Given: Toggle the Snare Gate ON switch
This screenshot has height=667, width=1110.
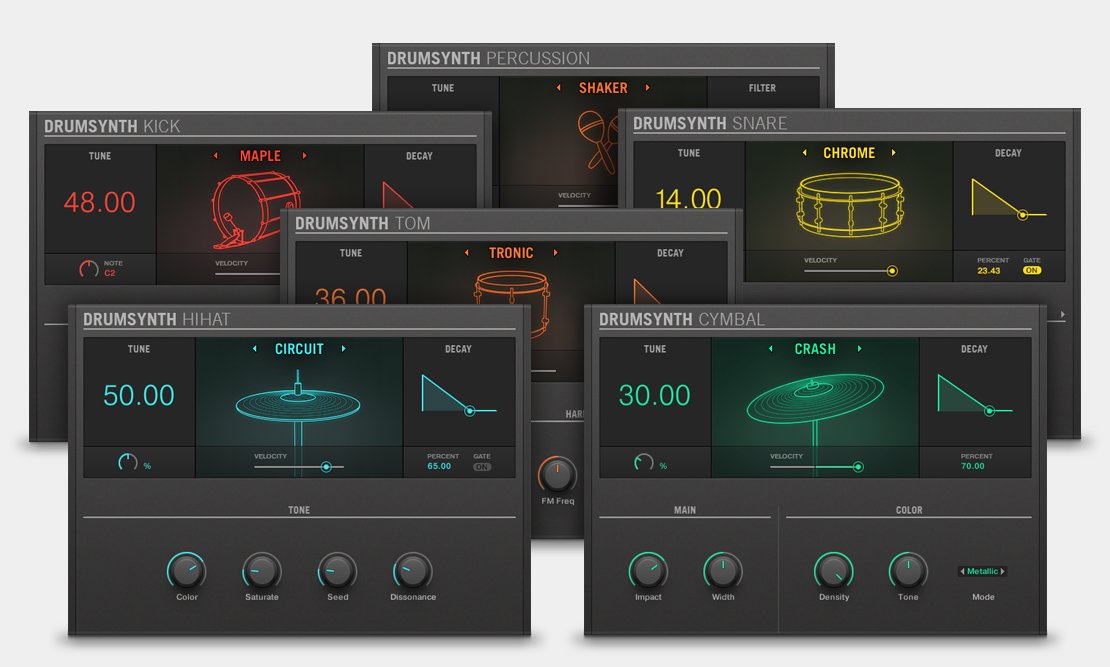Looking at the screenshot, I should [1032, 270].
